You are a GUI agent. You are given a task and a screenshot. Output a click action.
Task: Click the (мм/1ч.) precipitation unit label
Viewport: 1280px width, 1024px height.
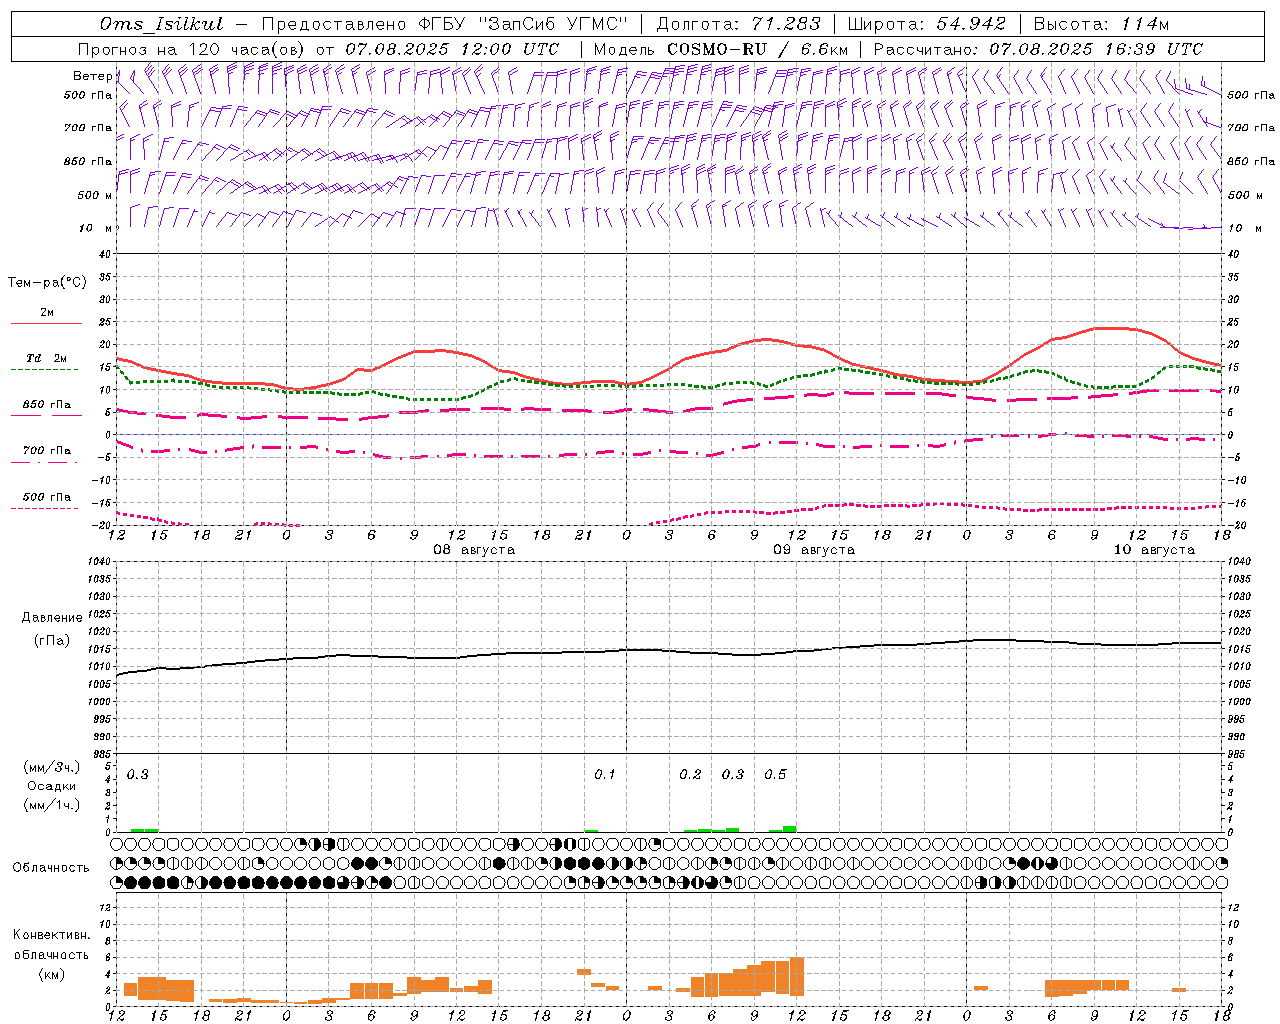(x=52, y=805)
